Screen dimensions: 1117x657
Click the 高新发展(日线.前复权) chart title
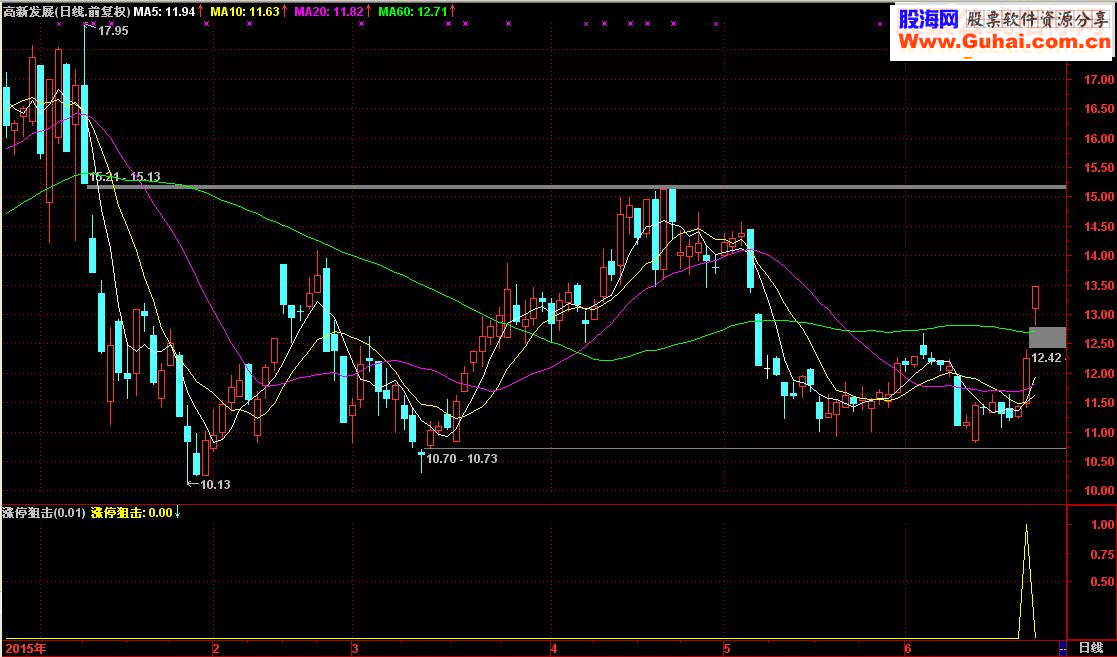coord(67,11)
